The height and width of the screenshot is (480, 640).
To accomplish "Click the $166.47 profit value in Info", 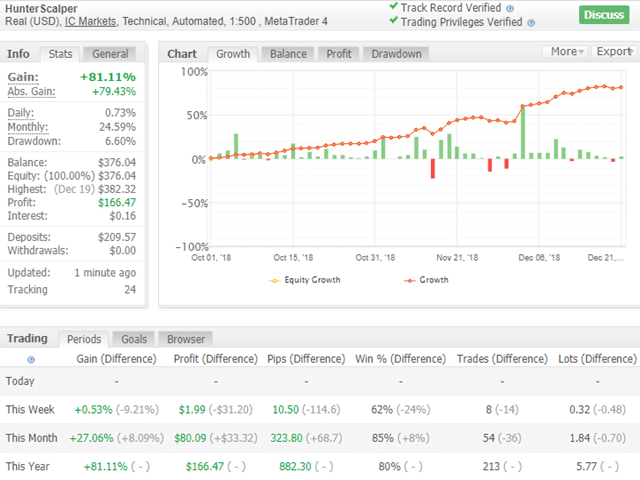I will [117, 202].
